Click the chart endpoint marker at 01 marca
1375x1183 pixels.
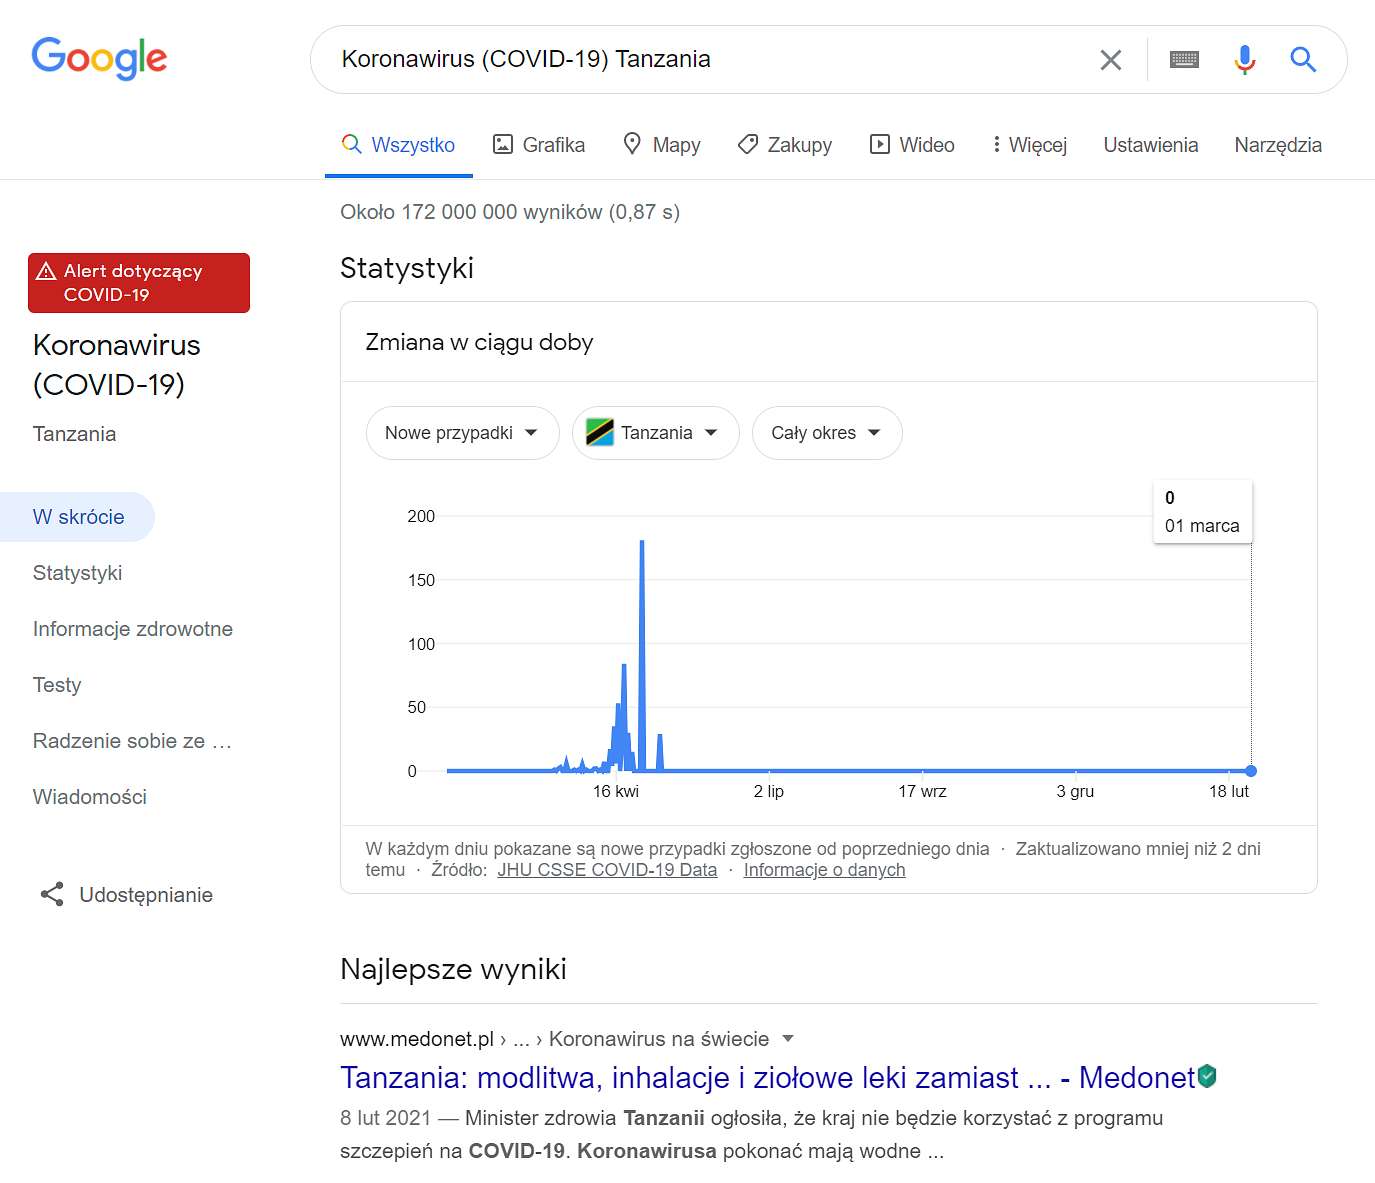1251,771
